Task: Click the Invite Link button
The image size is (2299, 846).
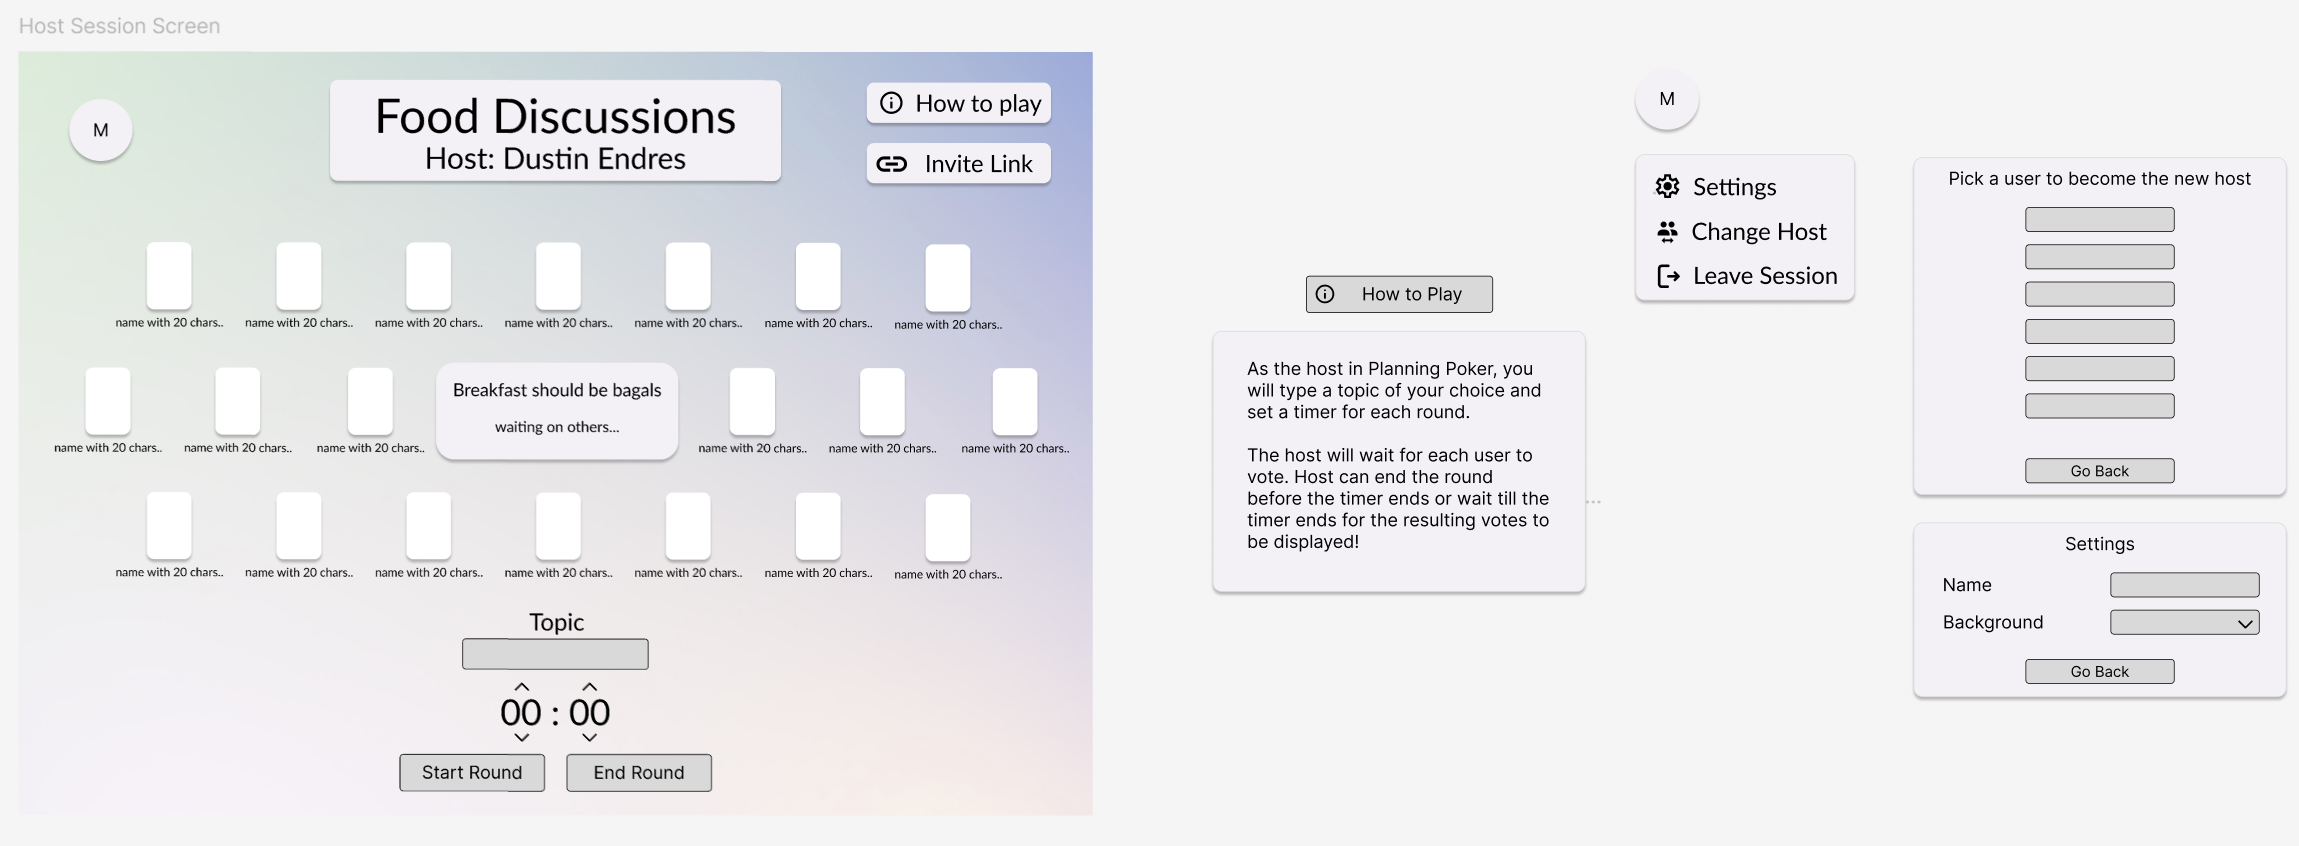Action: [x=959, y=164]
